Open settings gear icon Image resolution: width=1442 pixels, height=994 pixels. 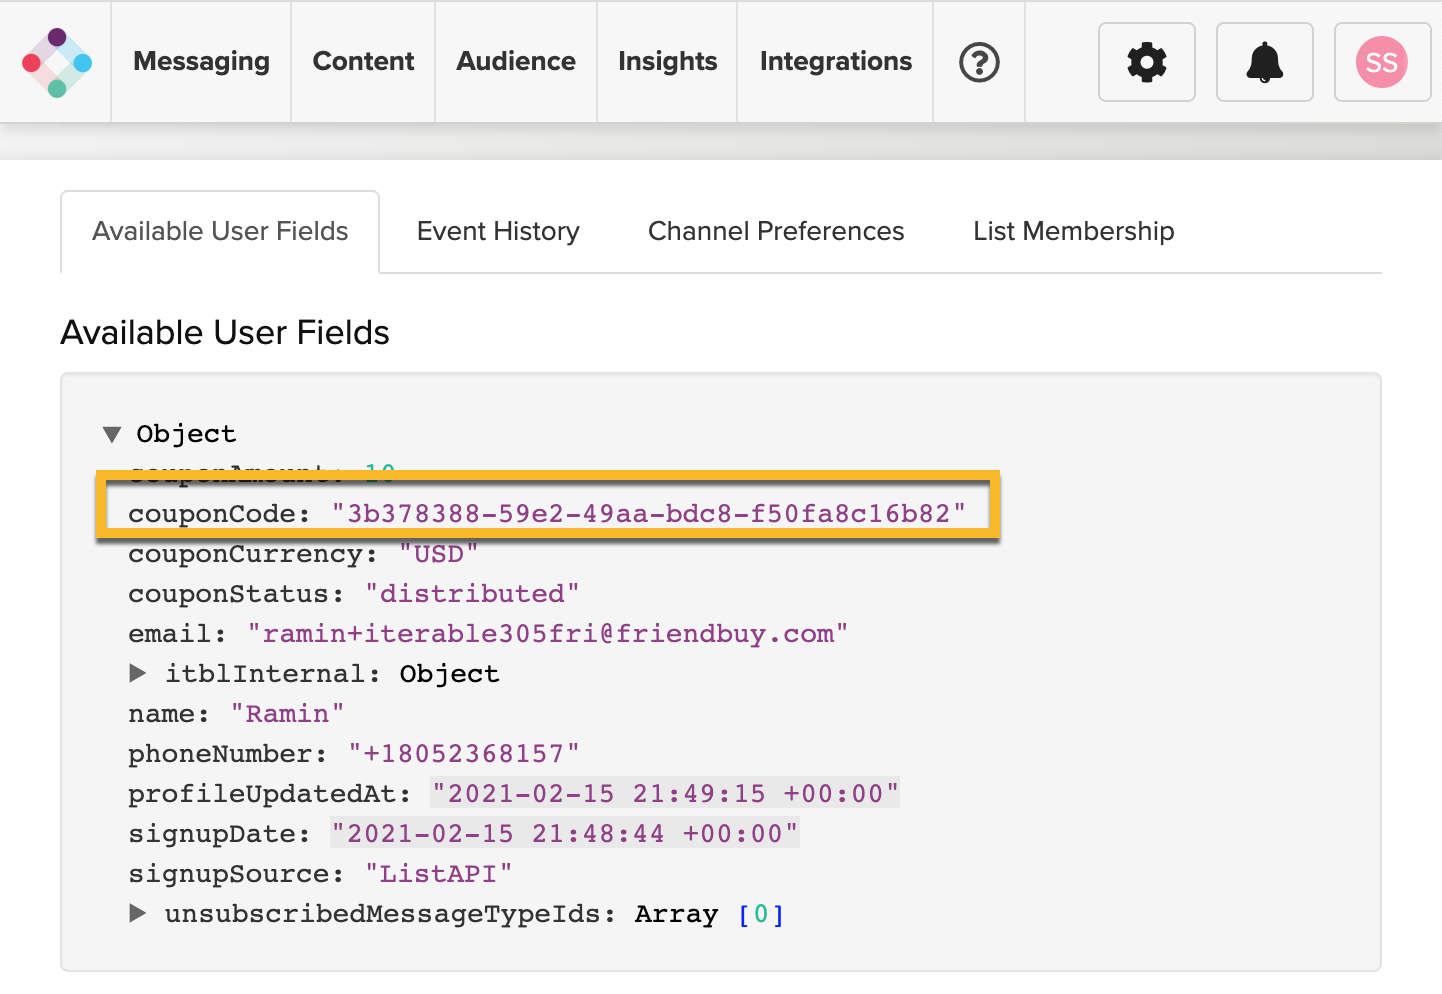pos(1146,62)
